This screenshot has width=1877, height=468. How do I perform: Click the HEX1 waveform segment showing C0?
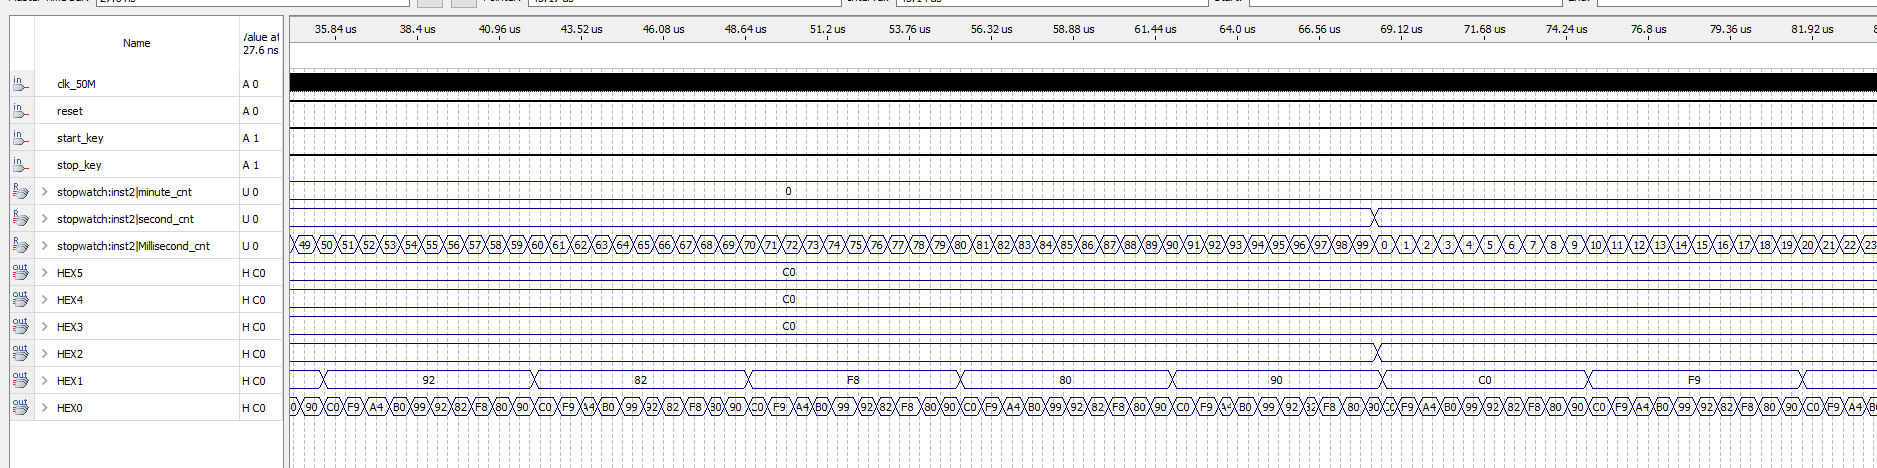pos(1485,380)
